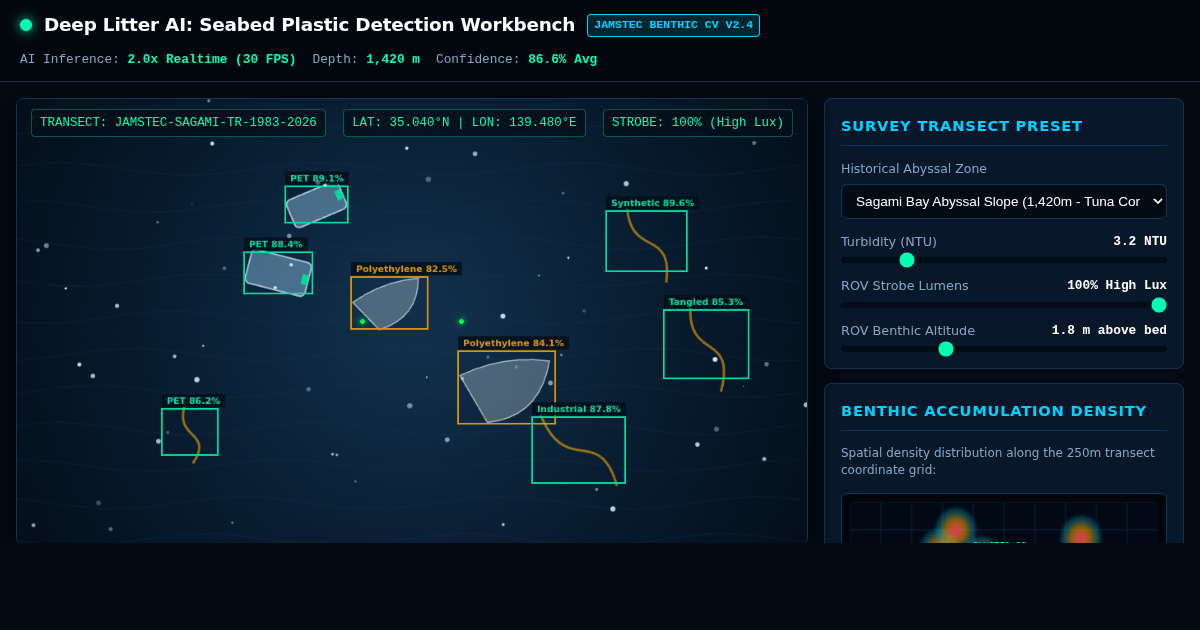
Task: Click the benthic density heatmap
Action: (1003, 519)
